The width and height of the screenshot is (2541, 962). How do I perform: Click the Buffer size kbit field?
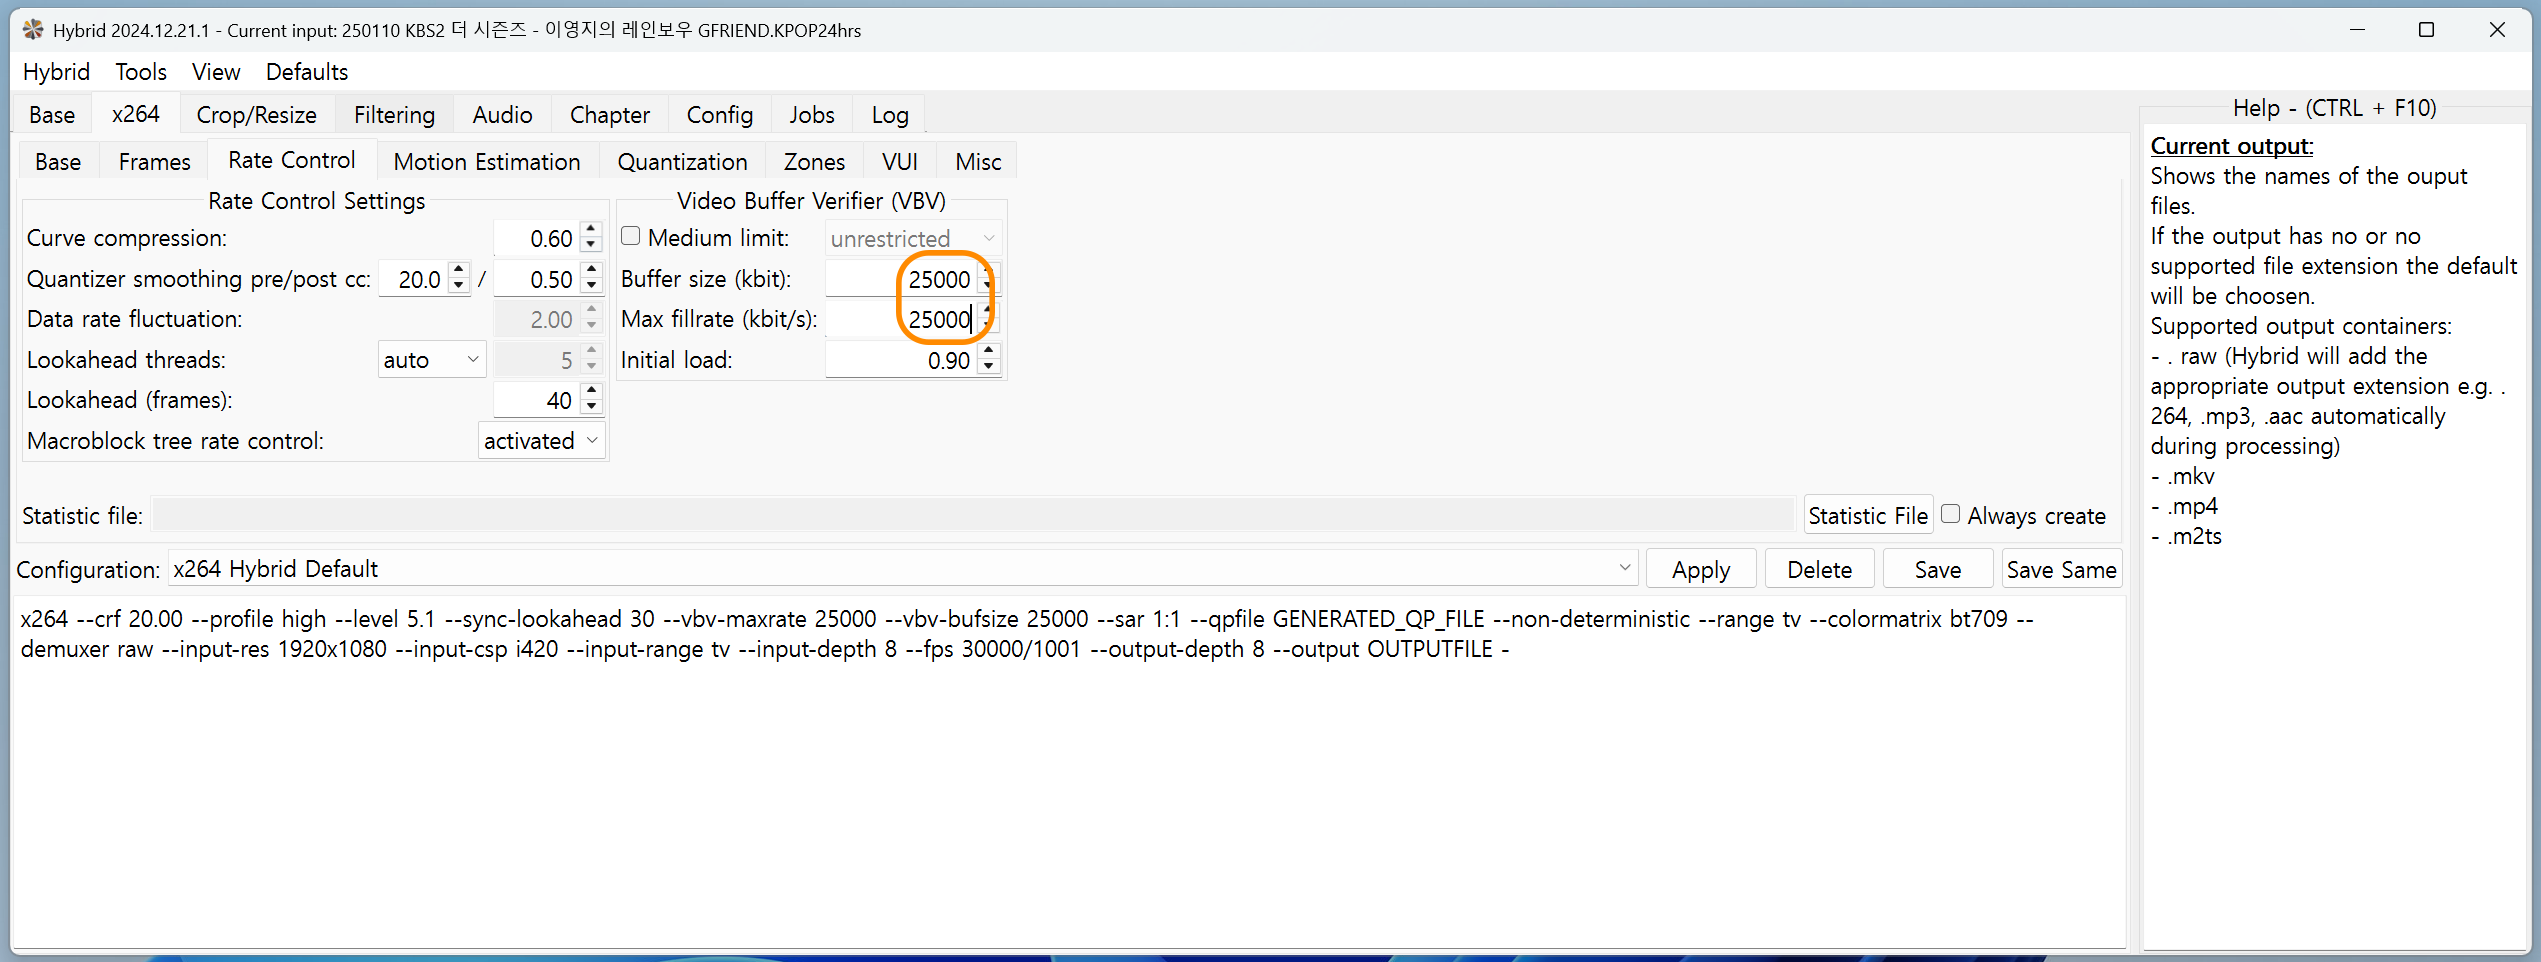[x=901, y=279]
